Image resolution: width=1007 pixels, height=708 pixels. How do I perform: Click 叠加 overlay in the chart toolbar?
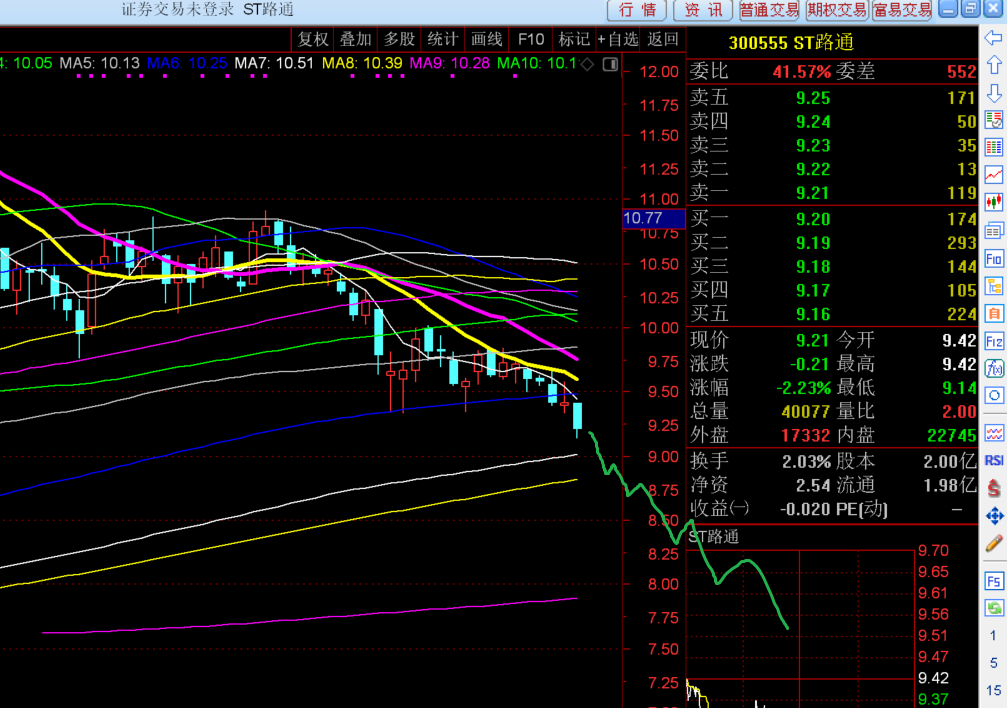[x=356, y=39]
